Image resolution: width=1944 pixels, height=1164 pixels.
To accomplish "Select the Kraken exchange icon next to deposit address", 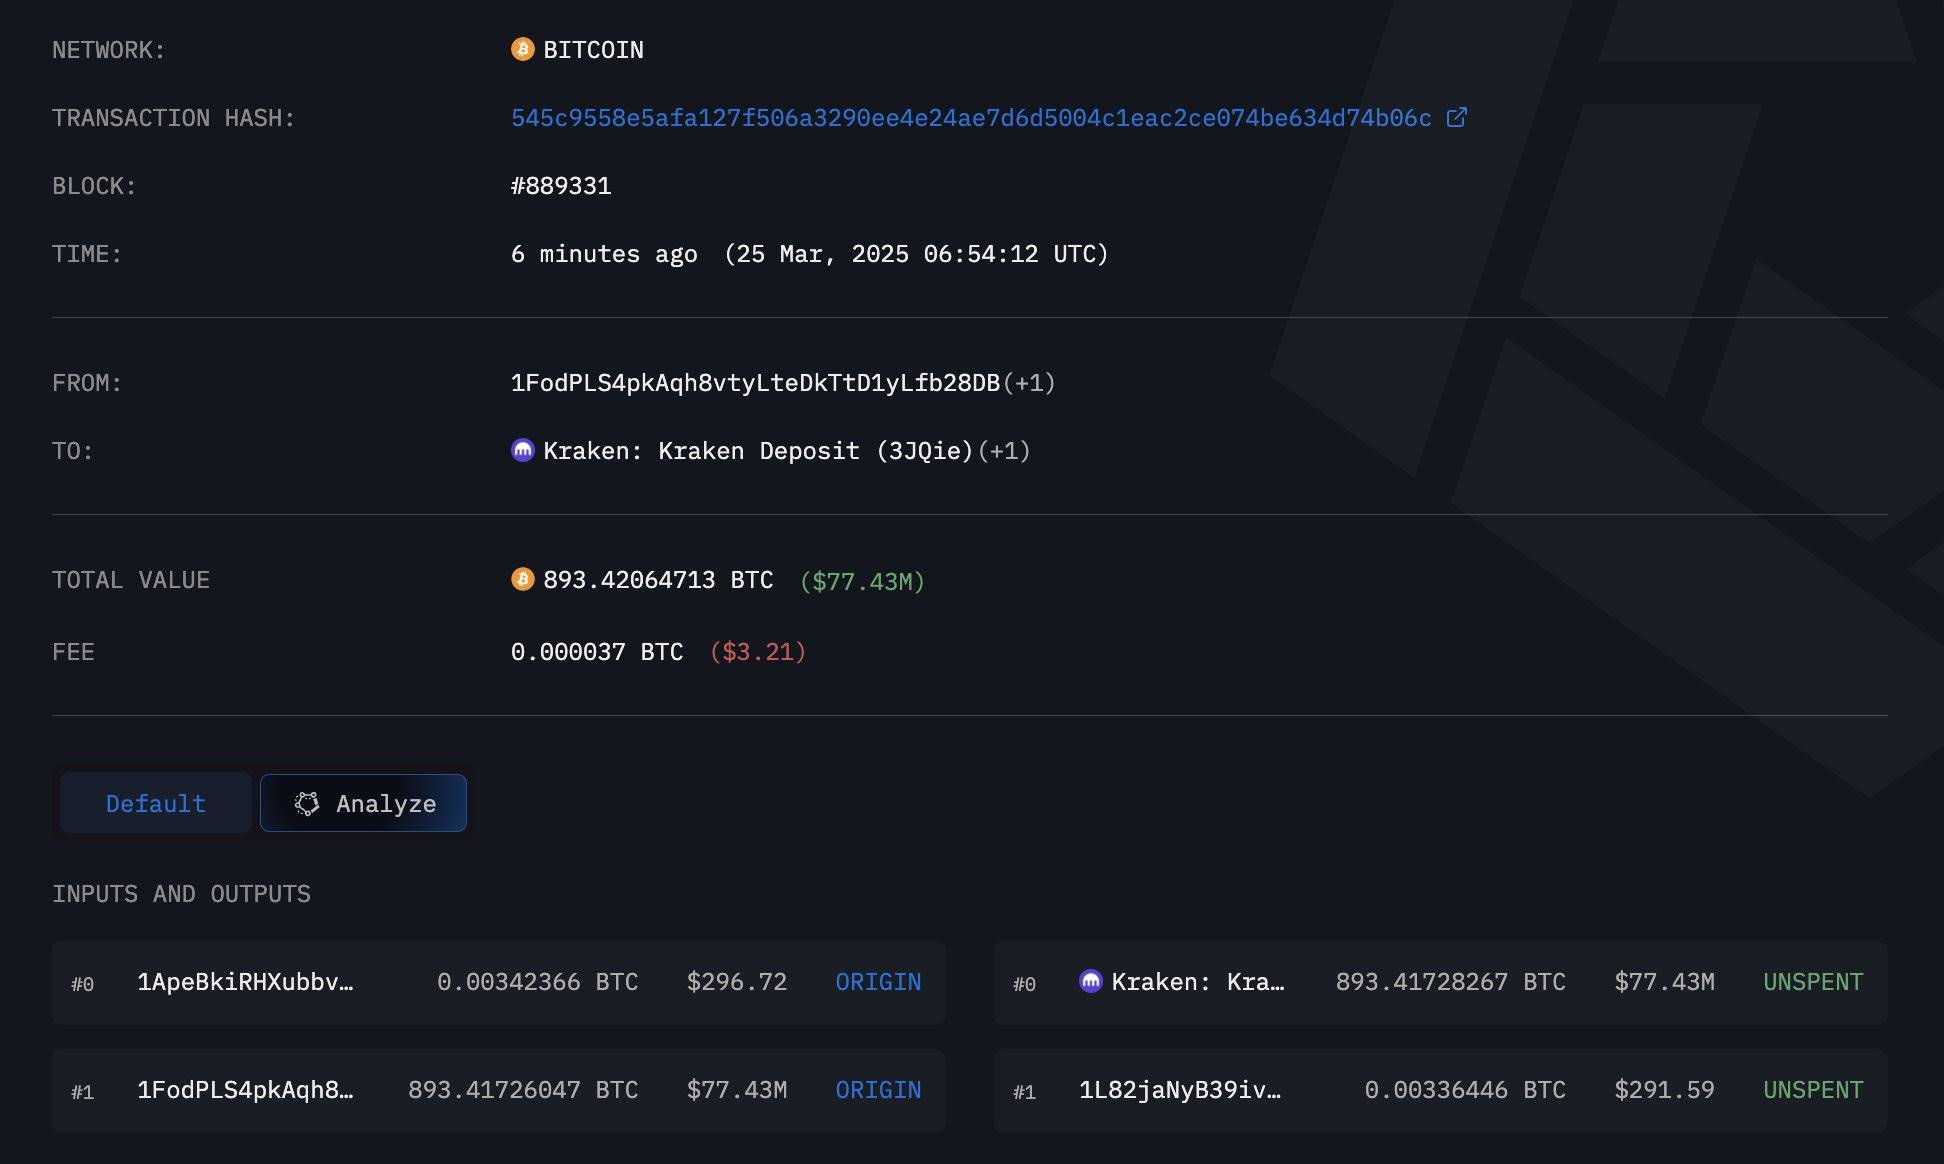I will coord(521,450).
